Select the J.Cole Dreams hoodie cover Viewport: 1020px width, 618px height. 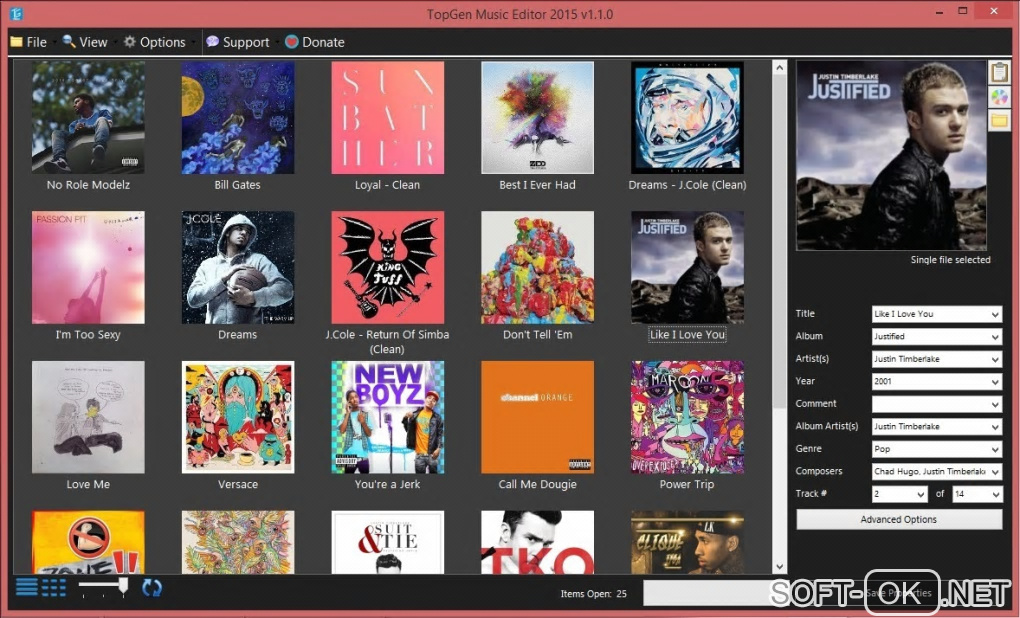[x=238, y=267]
